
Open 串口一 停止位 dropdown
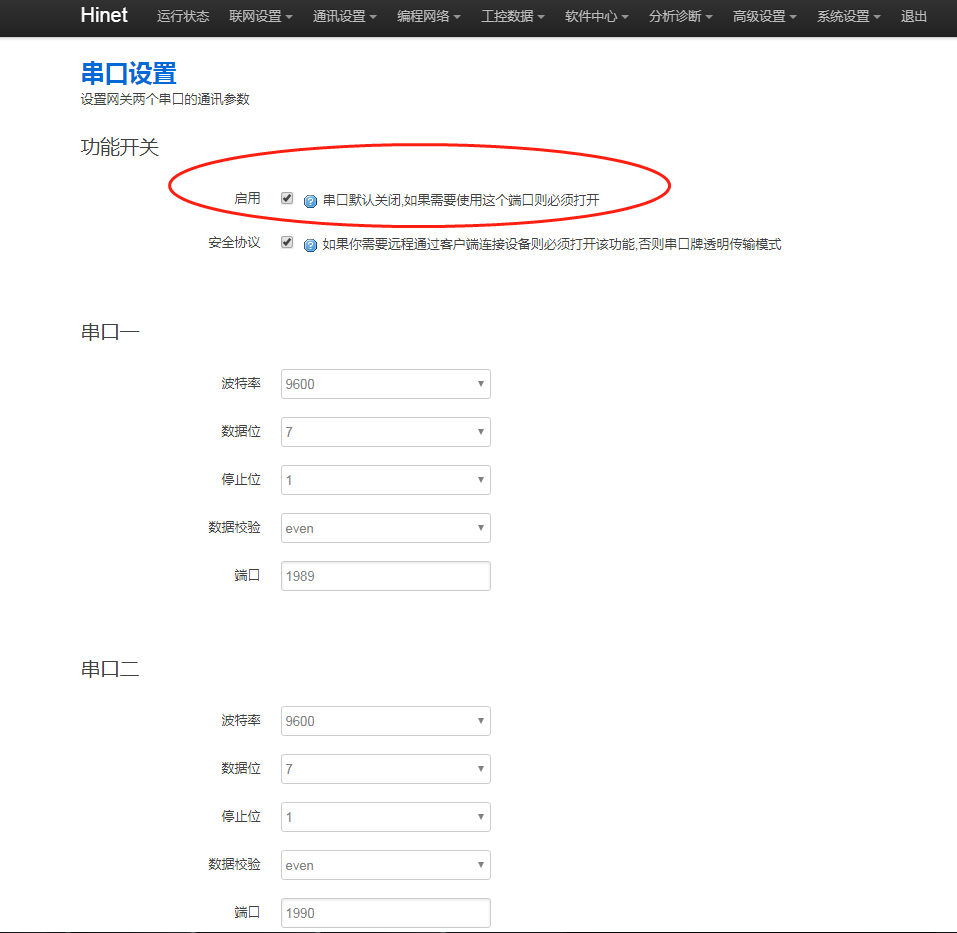pos(385,480)
